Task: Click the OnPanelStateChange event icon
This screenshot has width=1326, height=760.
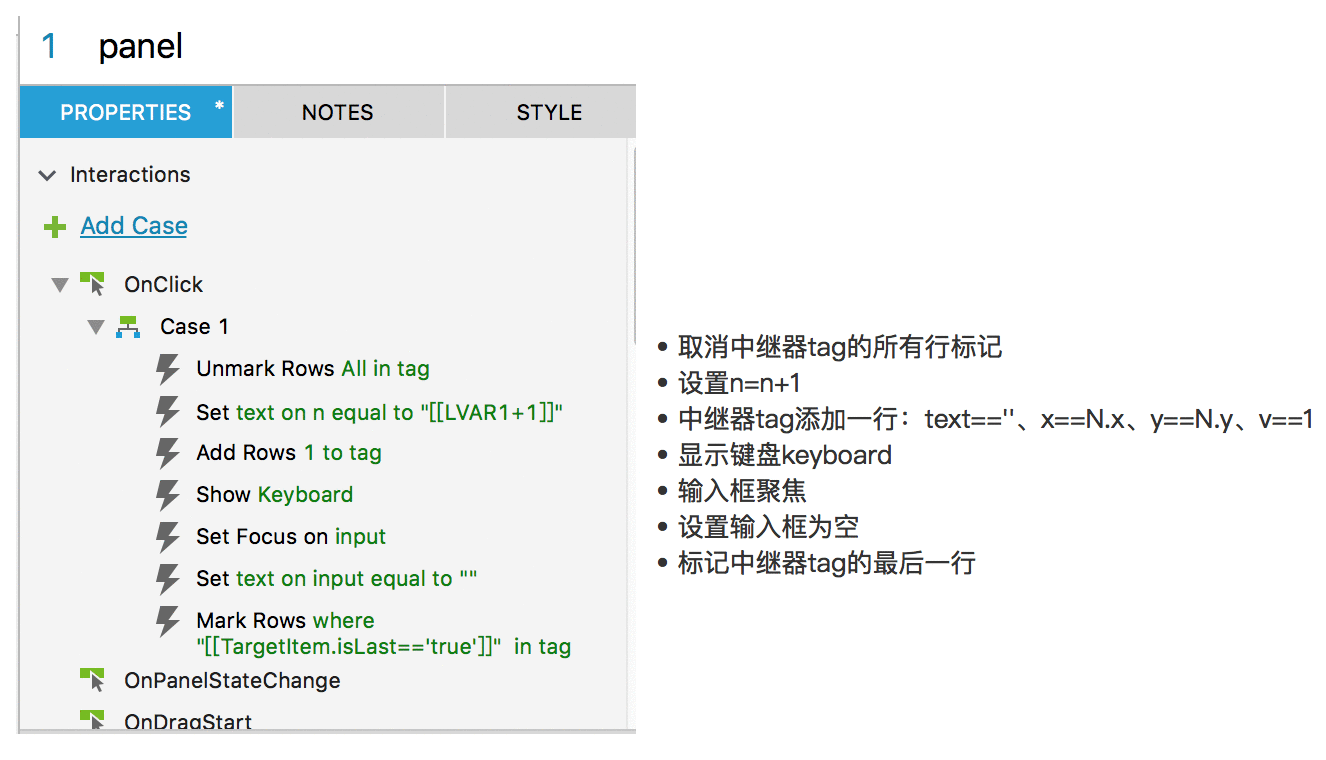Action: point(92,680)
